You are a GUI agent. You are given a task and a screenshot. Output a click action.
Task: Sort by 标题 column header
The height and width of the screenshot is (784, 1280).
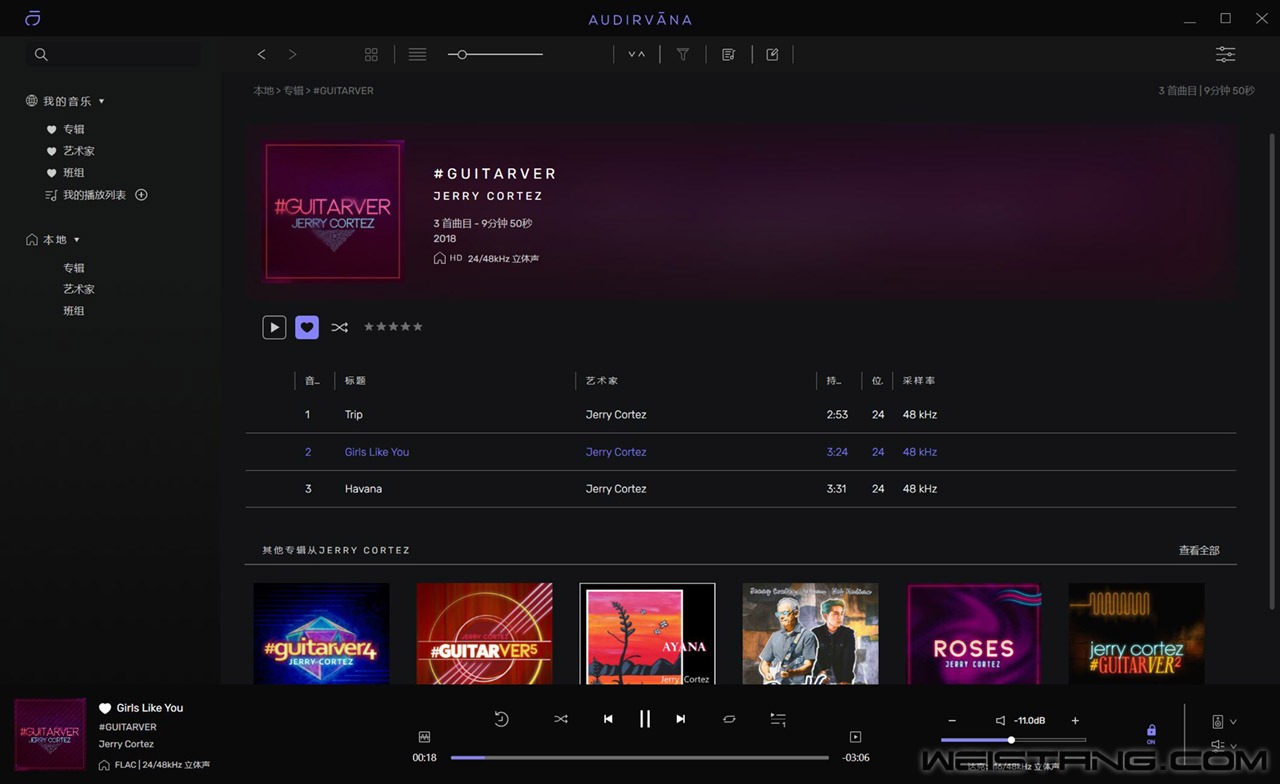coord(355,381)
